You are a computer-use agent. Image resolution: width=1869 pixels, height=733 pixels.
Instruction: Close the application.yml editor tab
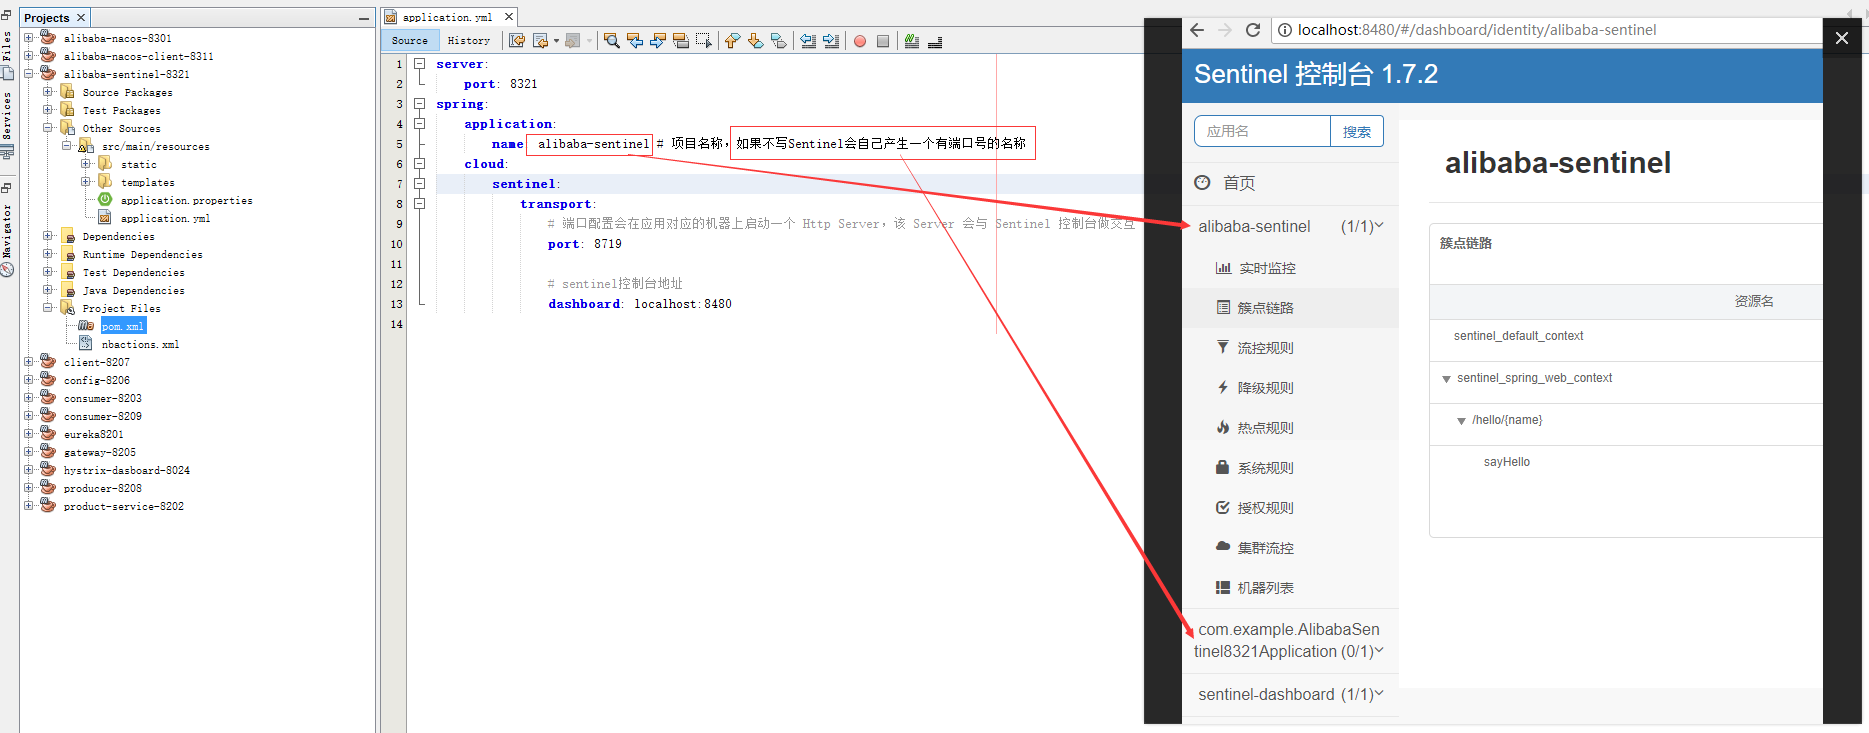tap(508, 17)
